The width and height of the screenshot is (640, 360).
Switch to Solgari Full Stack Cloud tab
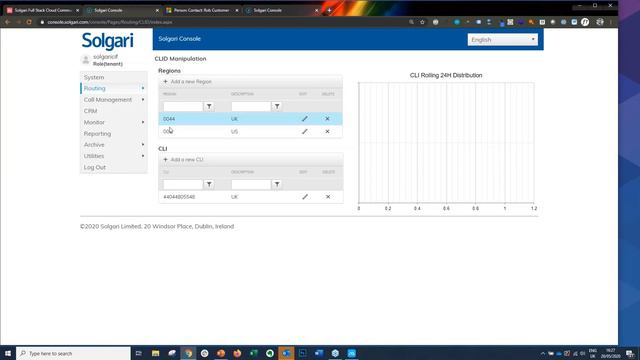[42, 10]
